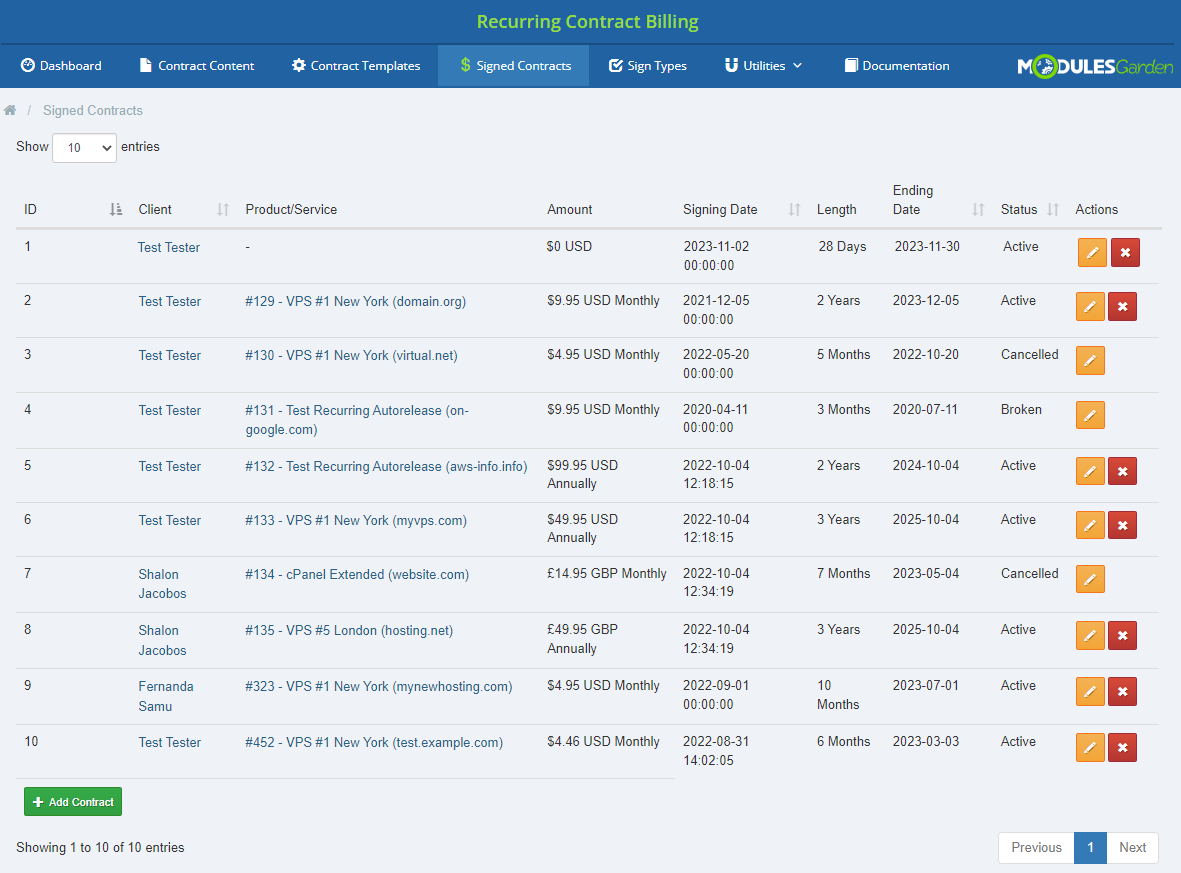Screen dimensions: 1181x873
Task: Click the 28 Days length cell
Action: (842, 246)
